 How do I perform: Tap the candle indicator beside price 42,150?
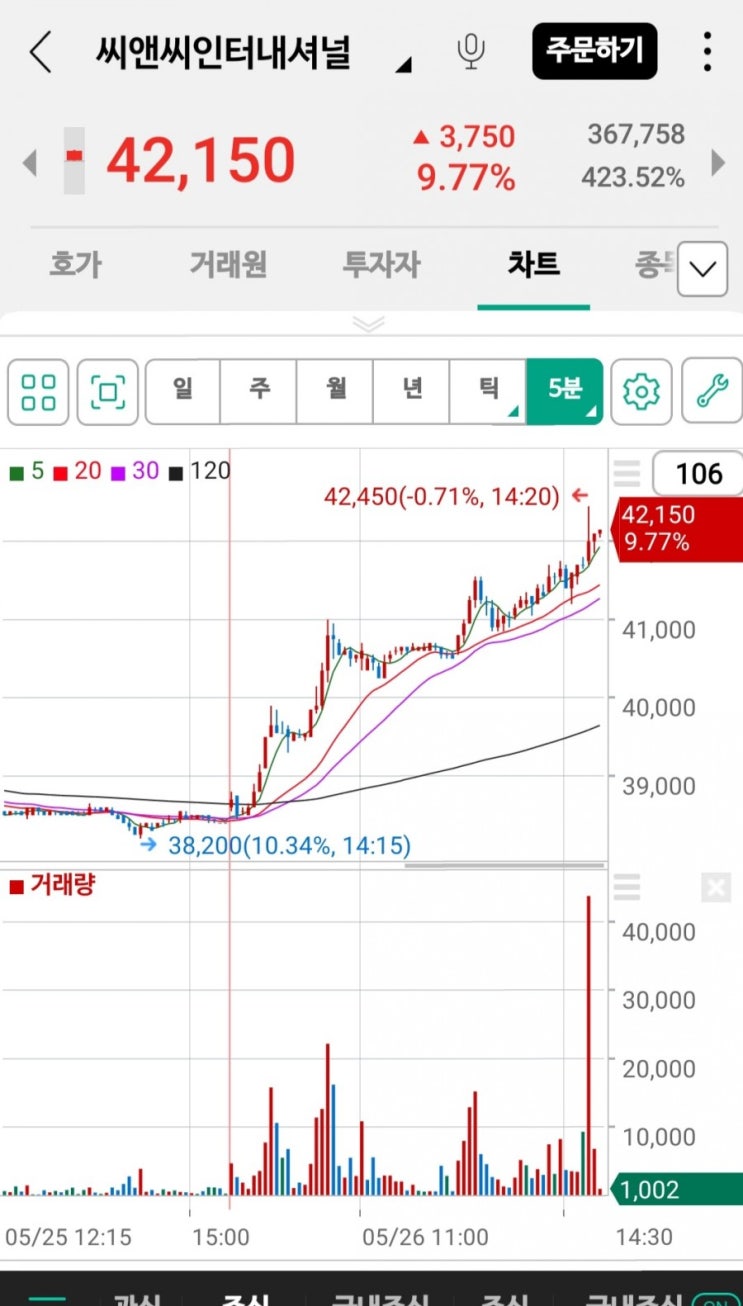[x=75, y=160]
